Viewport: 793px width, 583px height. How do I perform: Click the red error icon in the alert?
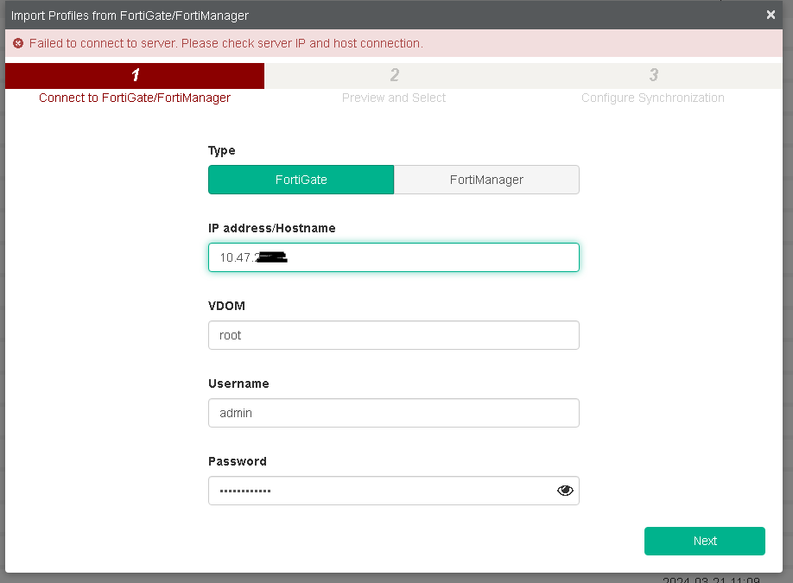(18, 43)
